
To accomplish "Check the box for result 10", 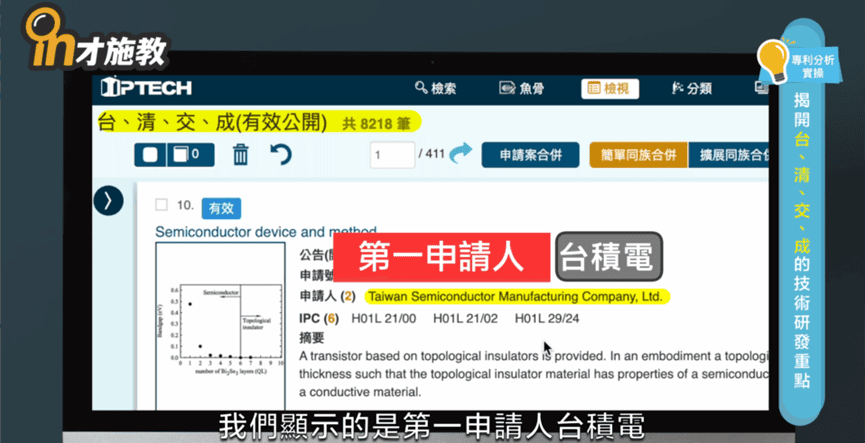I will (161, 205).
